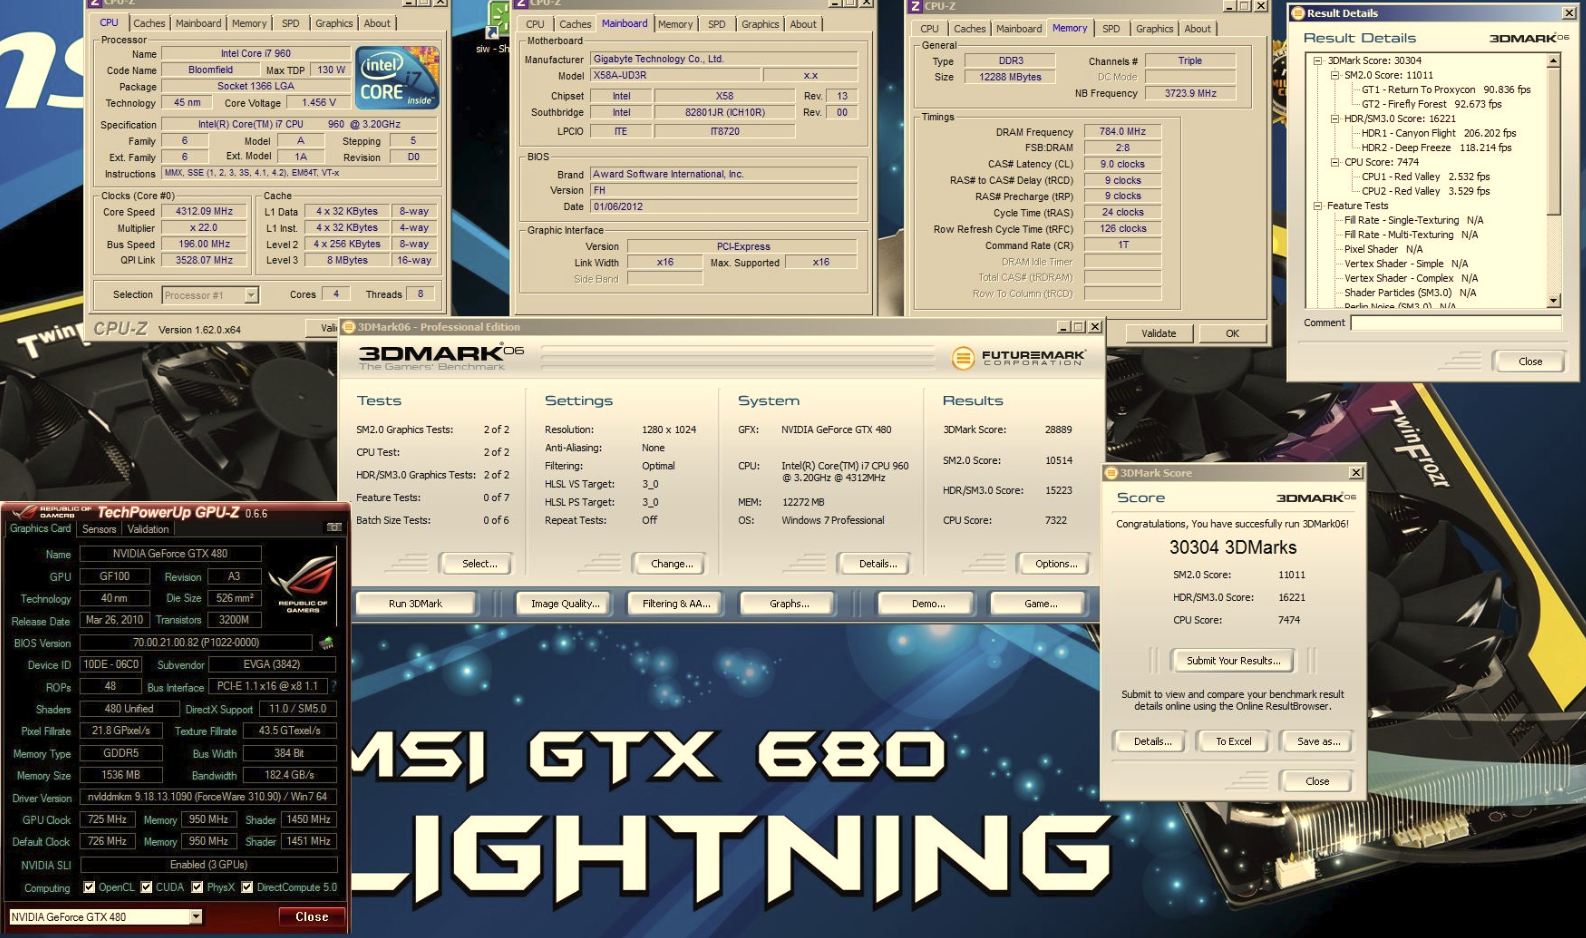
Task: Open Filtering & AA... settings
Action: [676, 604]
